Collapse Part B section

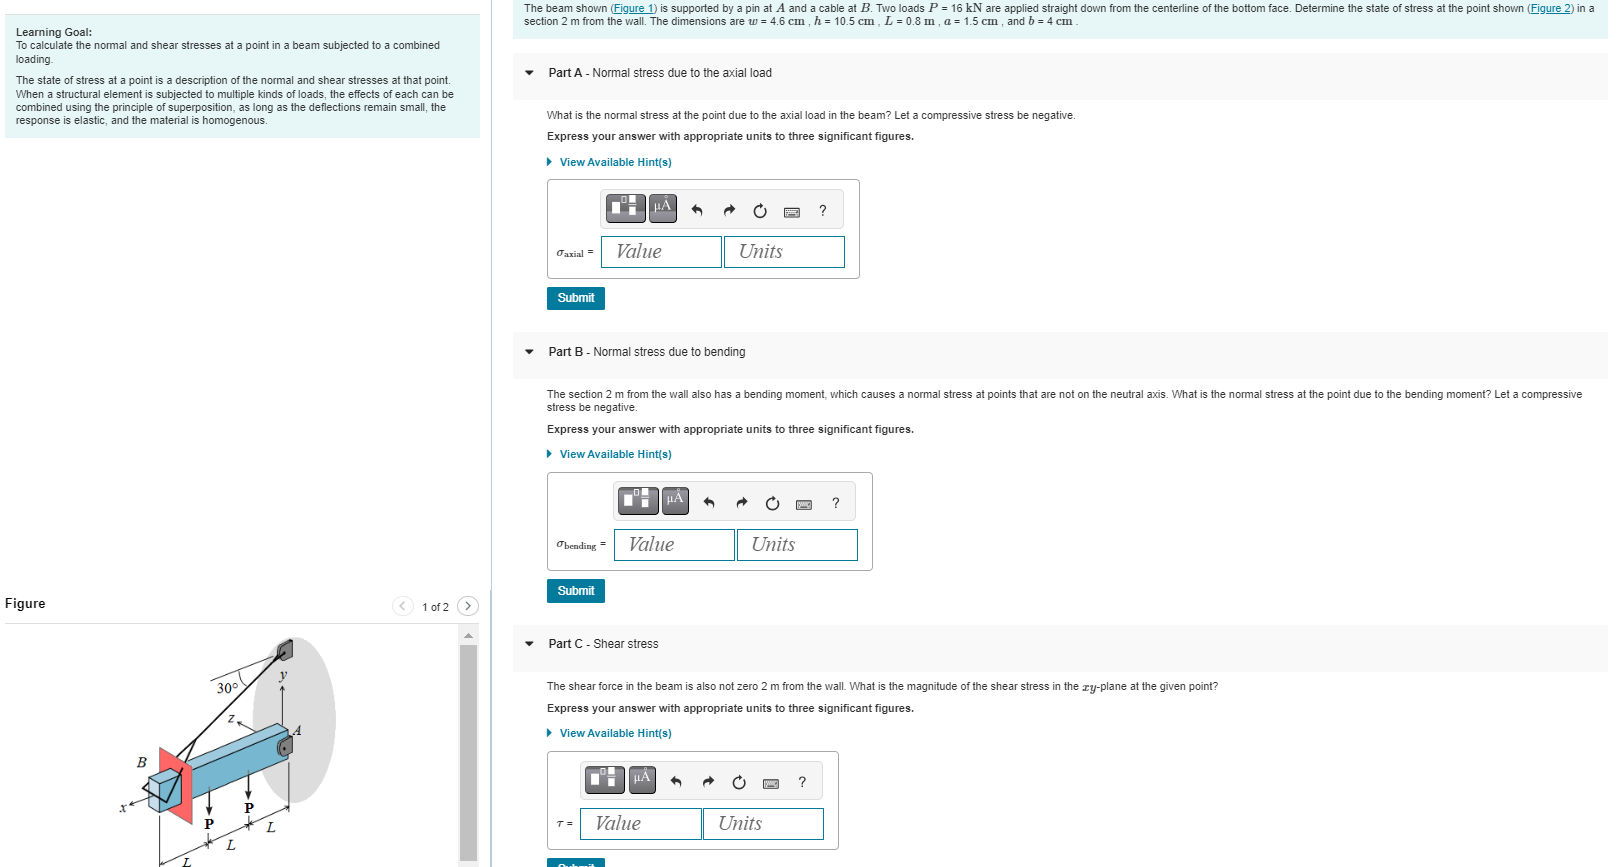(529, 352)
